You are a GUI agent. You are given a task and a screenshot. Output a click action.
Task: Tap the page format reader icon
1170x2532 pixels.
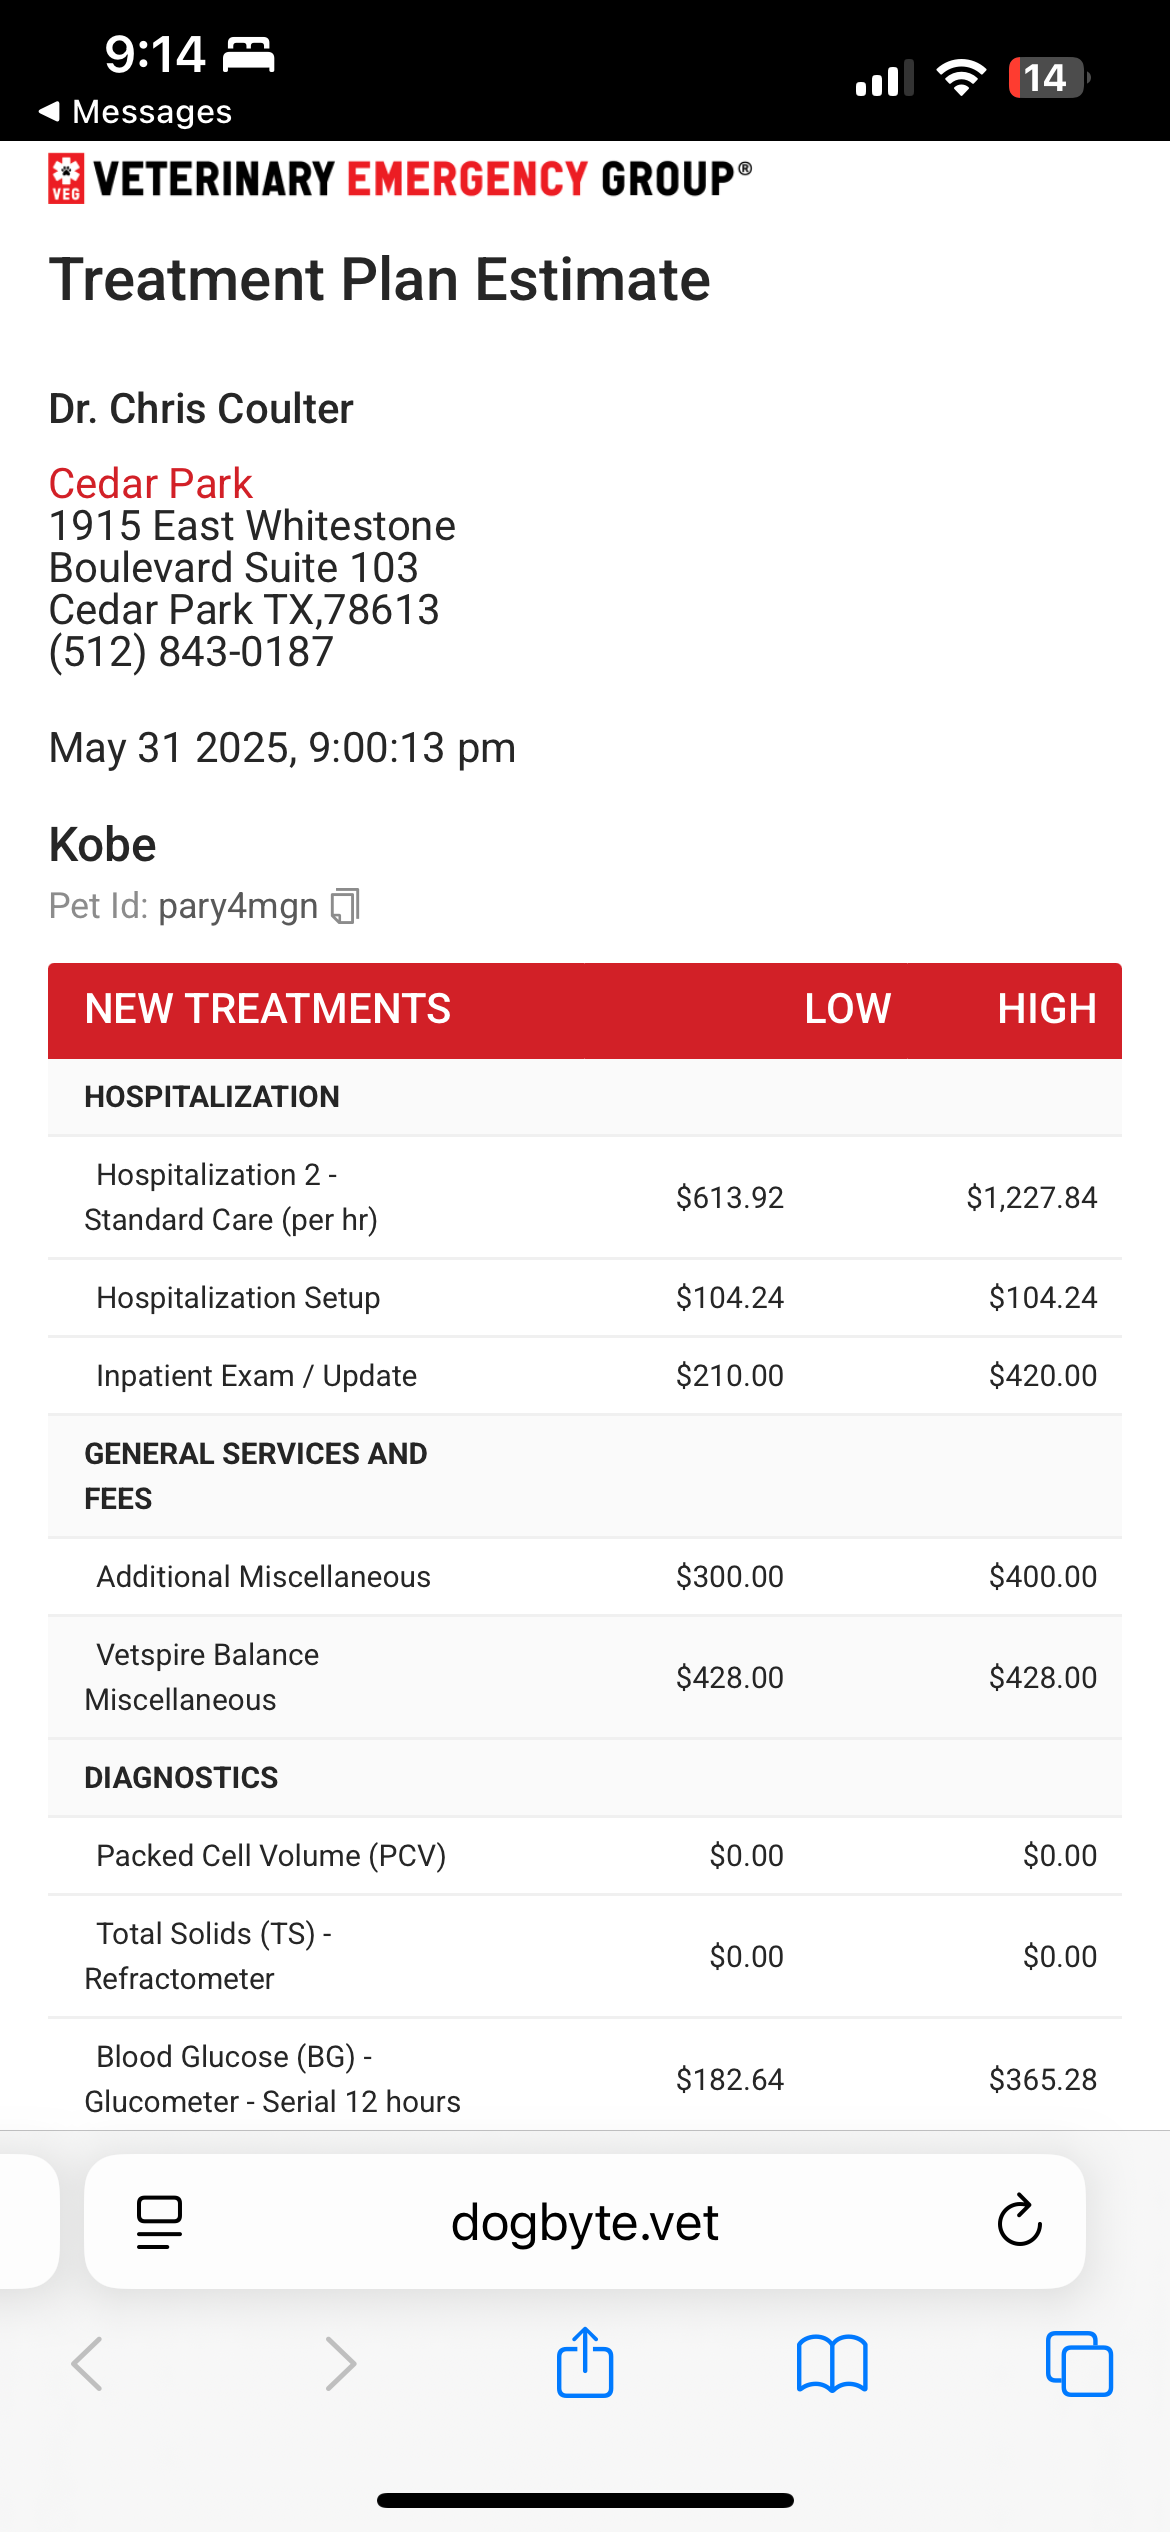[159, 2222]
